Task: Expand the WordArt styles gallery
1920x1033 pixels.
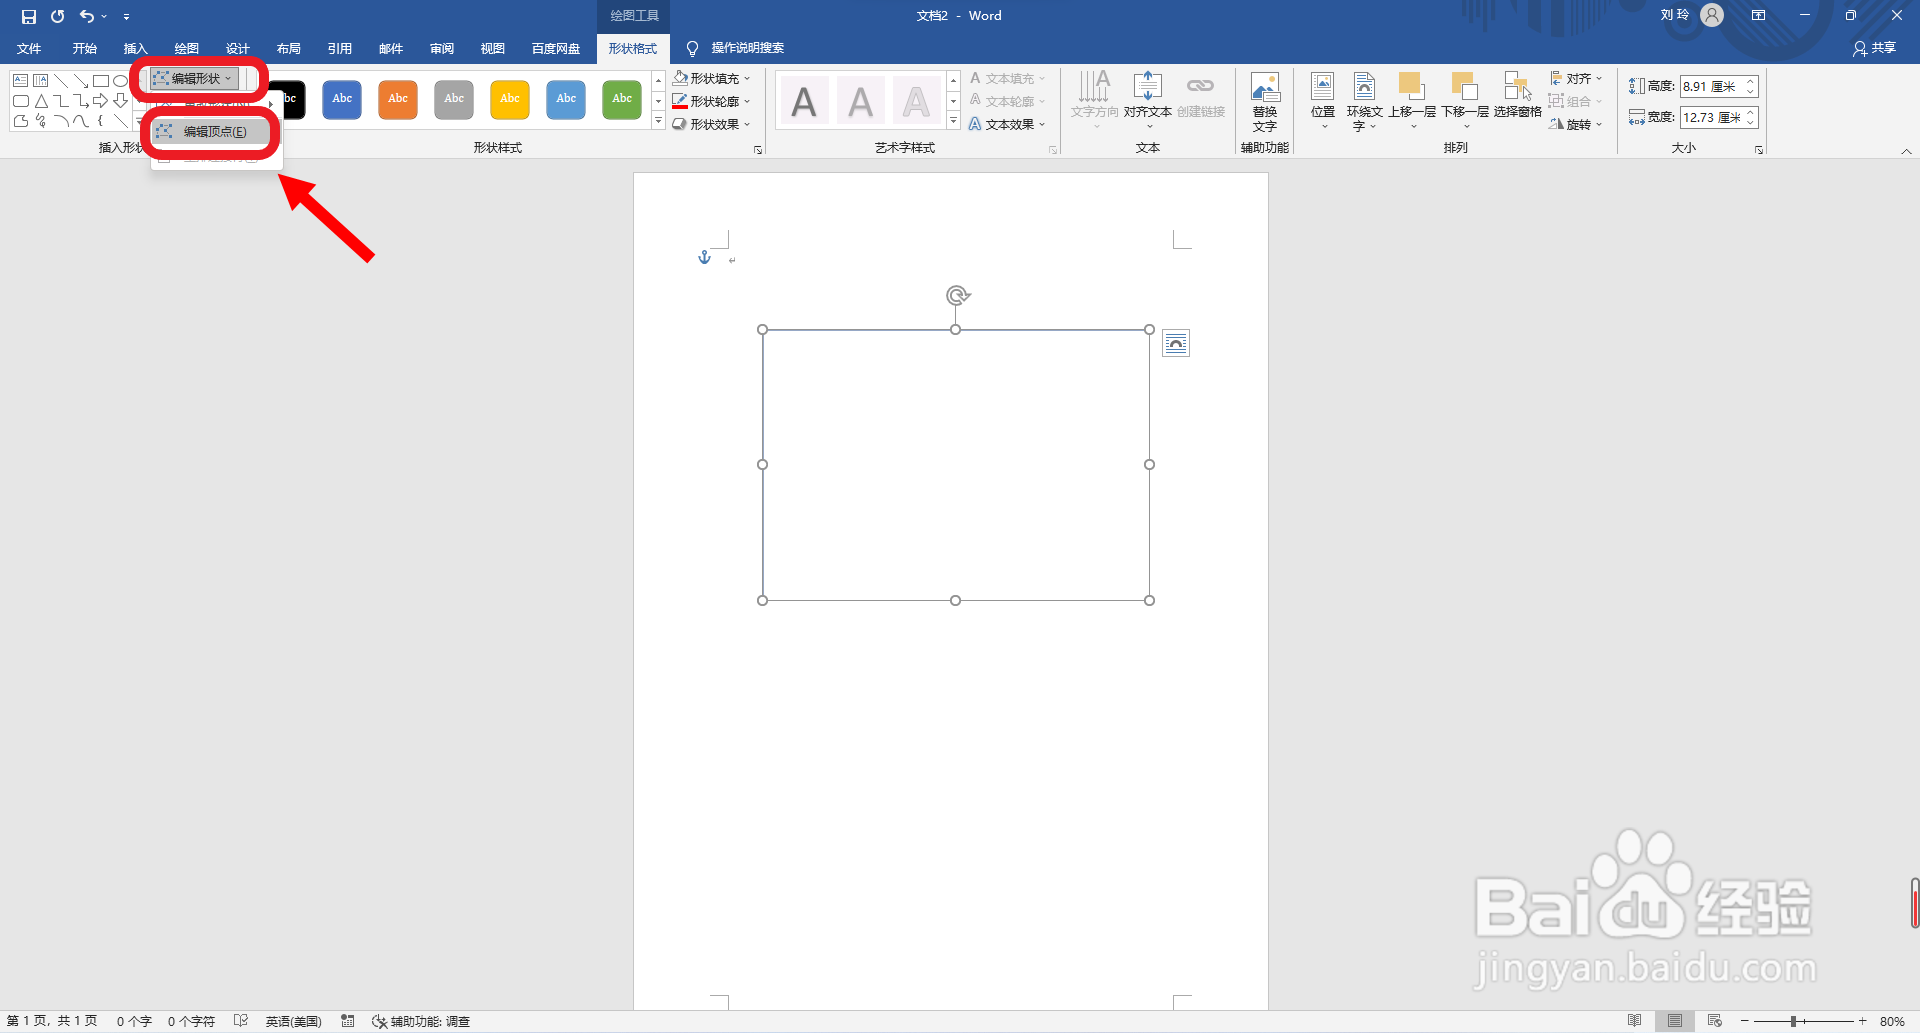Action: (x=953, y=122)
